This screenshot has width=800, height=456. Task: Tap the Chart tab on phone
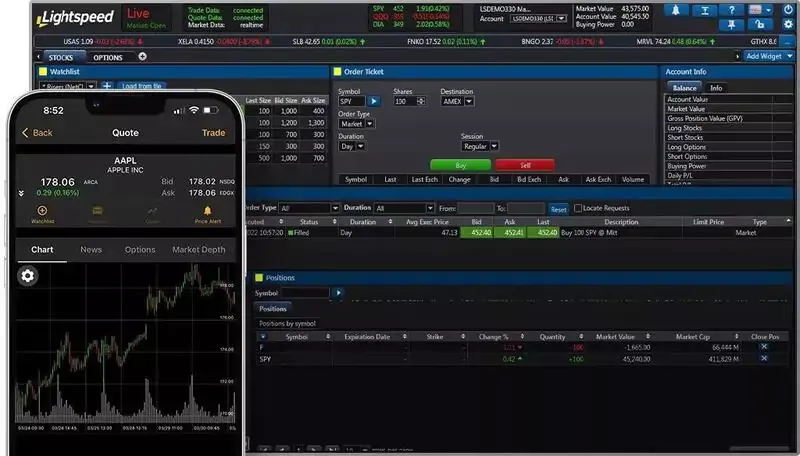(x=42, y=249)
